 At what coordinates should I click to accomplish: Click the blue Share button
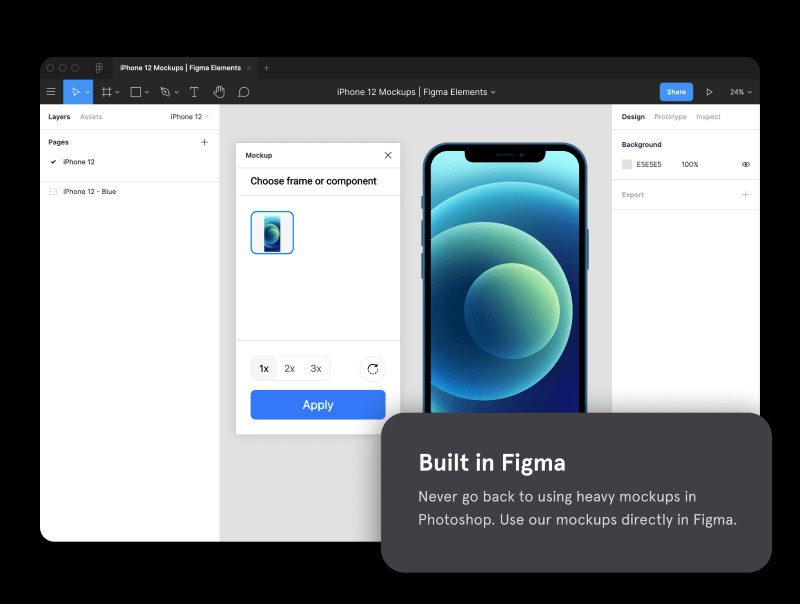[676, 92]
